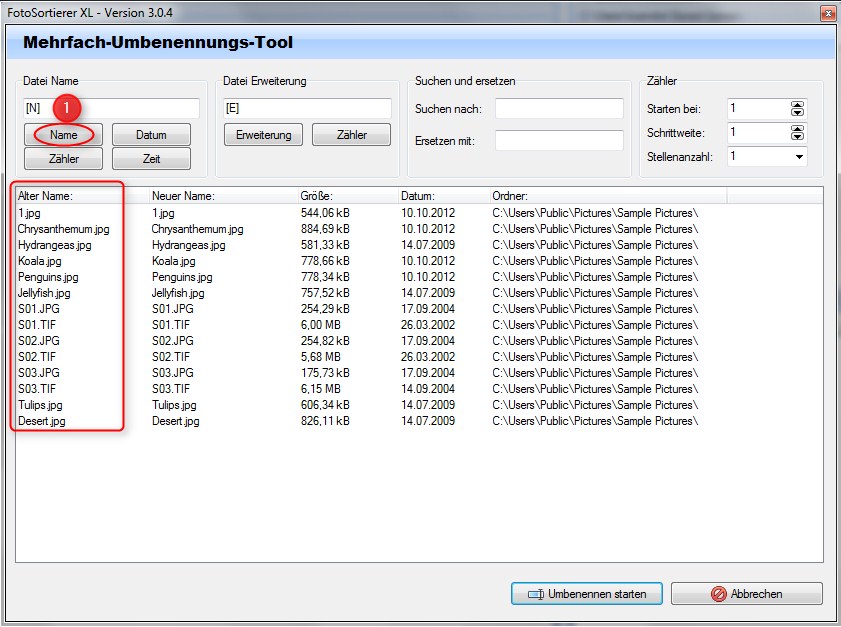841x627 pixels.
Task: Cancel with the Abbrechen button
Action: (x=747, y=594)
